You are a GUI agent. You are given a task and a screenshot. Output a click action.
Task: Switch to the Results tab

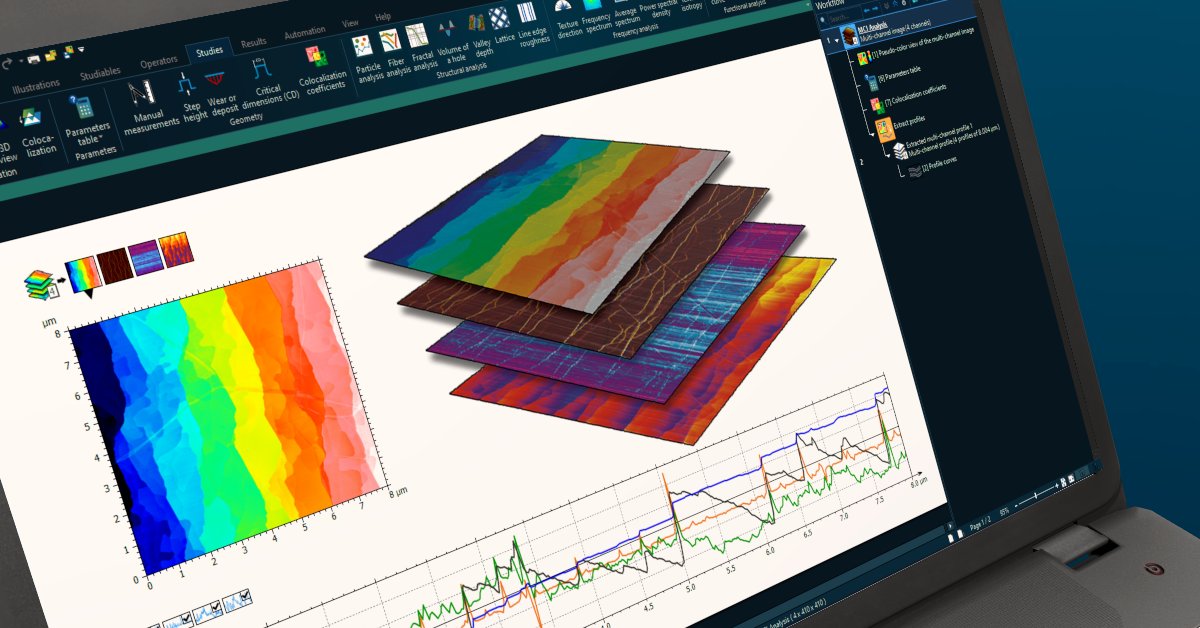pyautogui.click(x=254, y=41)
